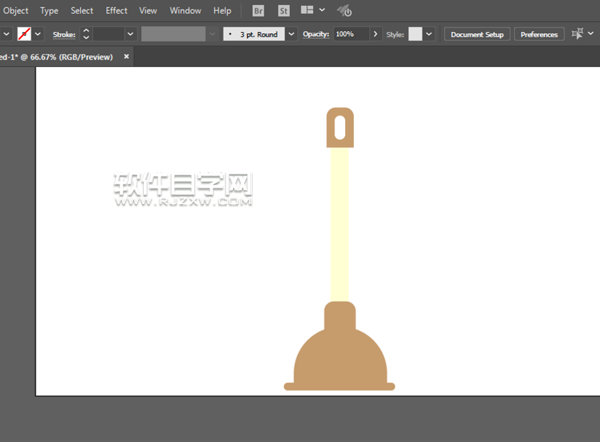Expand the opacity arrow flyout
This screenshot has height=442, width=600.
point(376,34)
